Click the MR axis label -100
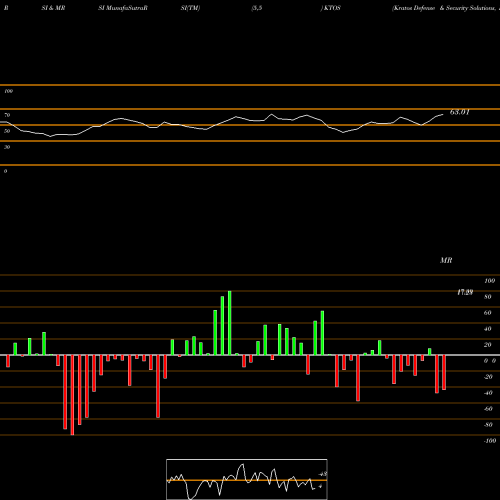This screenshot has width=500, height=500. (490, 441)
